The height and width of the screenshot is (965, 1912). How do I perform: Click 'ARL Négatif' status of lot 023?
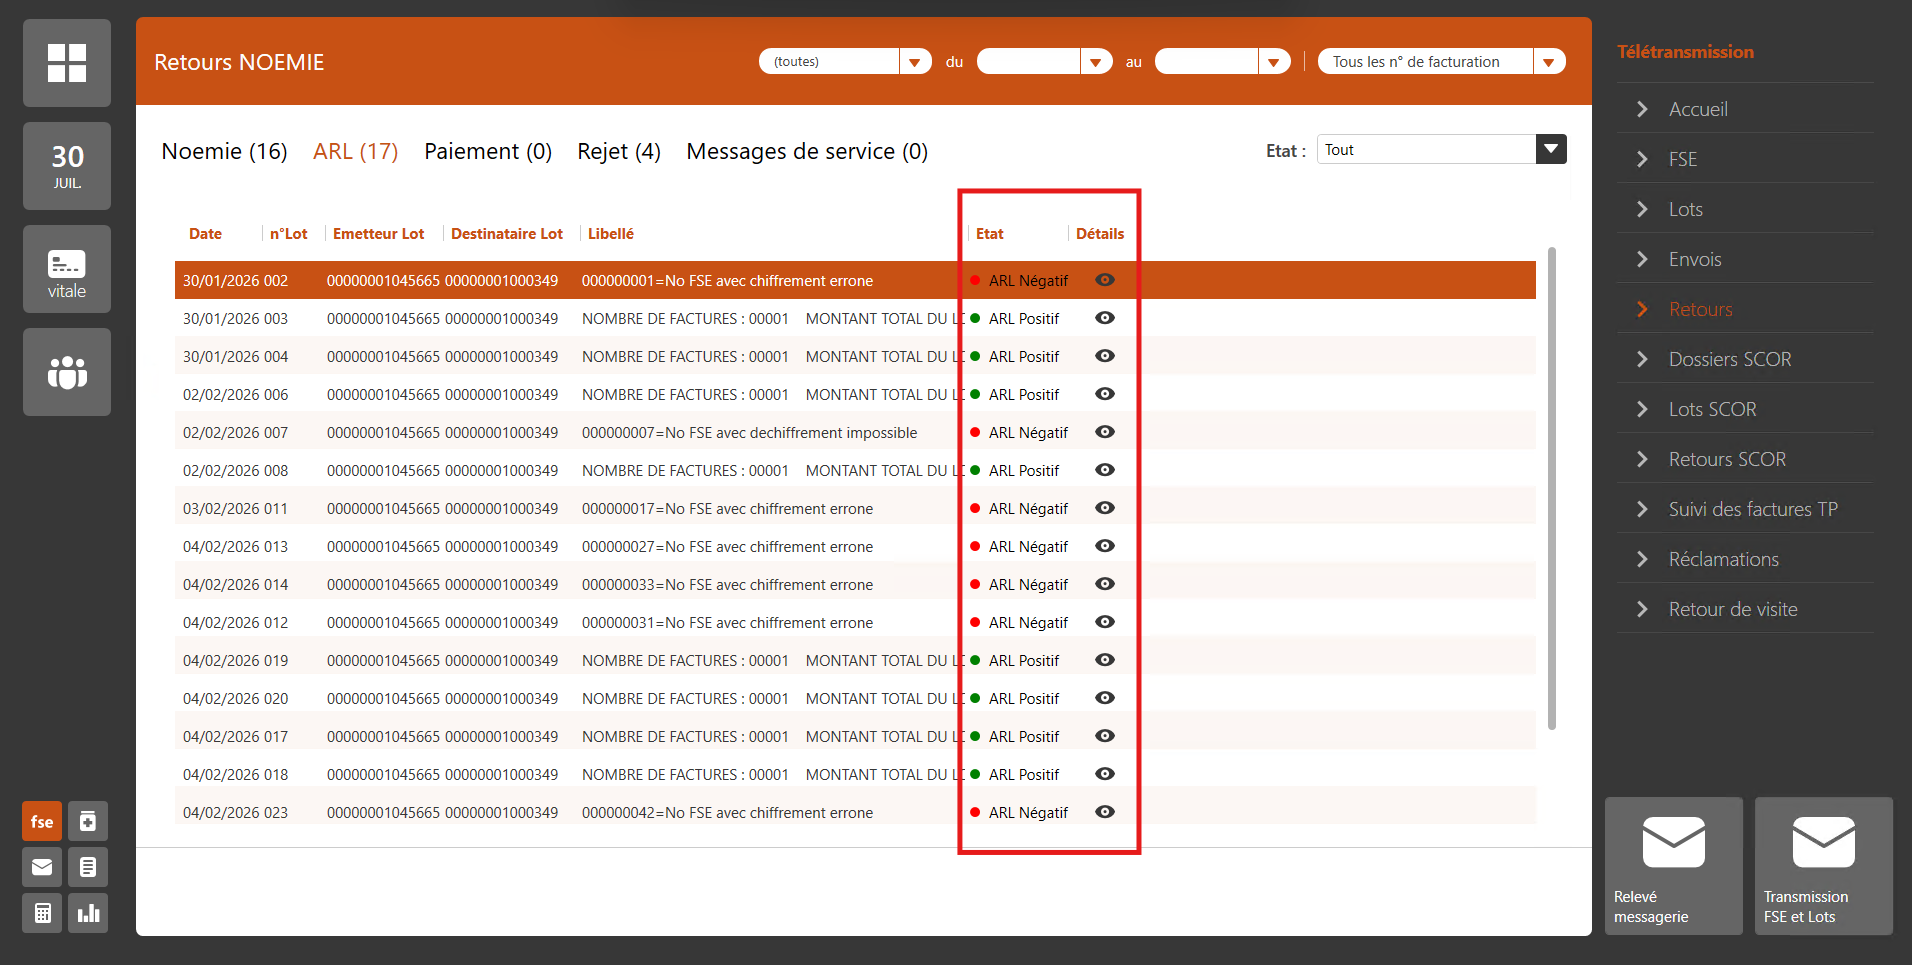coord(1028,813)
